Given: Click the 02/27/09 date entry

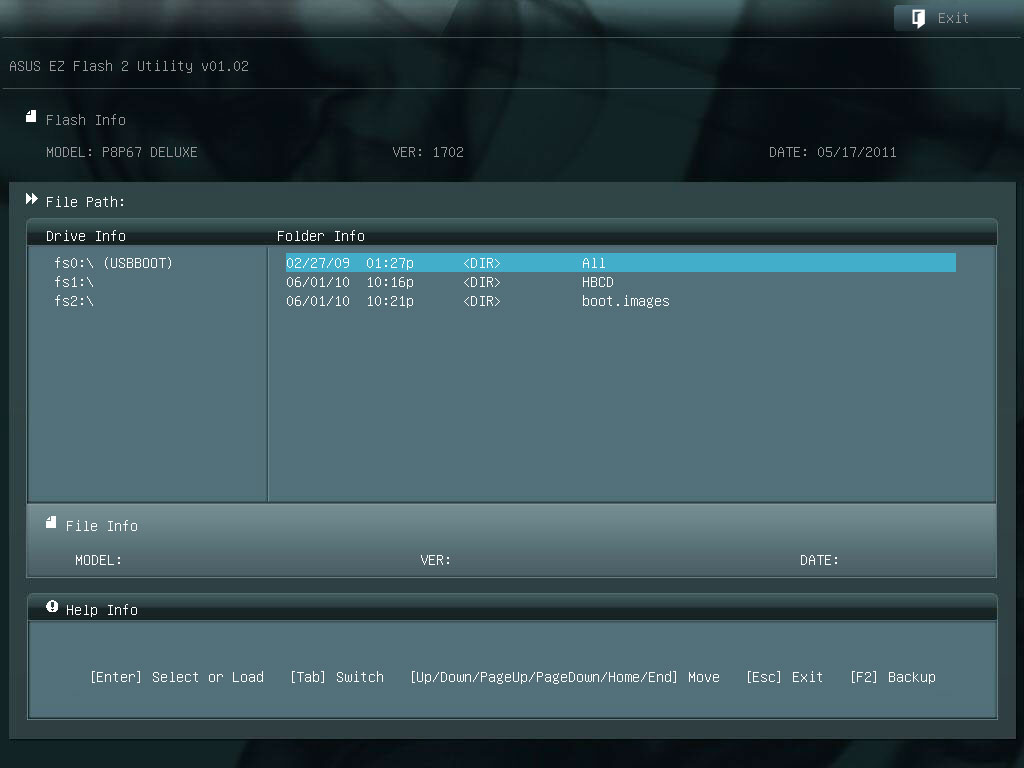Looking at the screenshot, I should tap(318, 263).
